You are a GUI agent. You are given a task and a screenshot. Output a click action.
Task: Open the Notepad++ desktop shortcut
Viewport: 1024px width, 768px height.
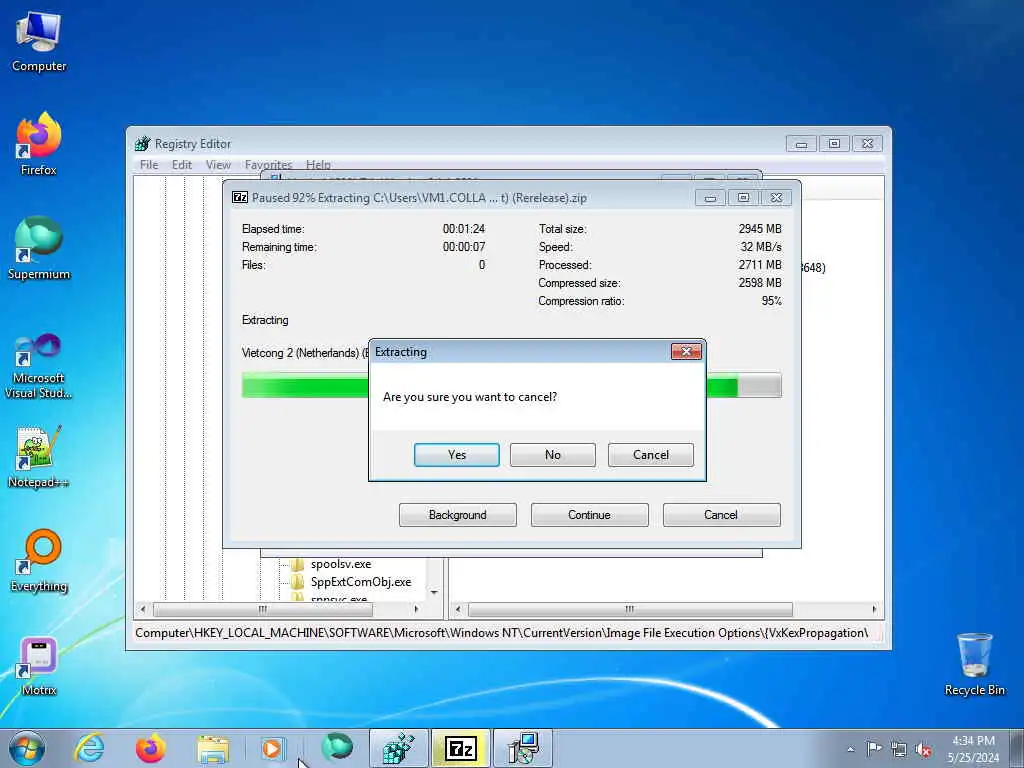[x=39, y=456]
